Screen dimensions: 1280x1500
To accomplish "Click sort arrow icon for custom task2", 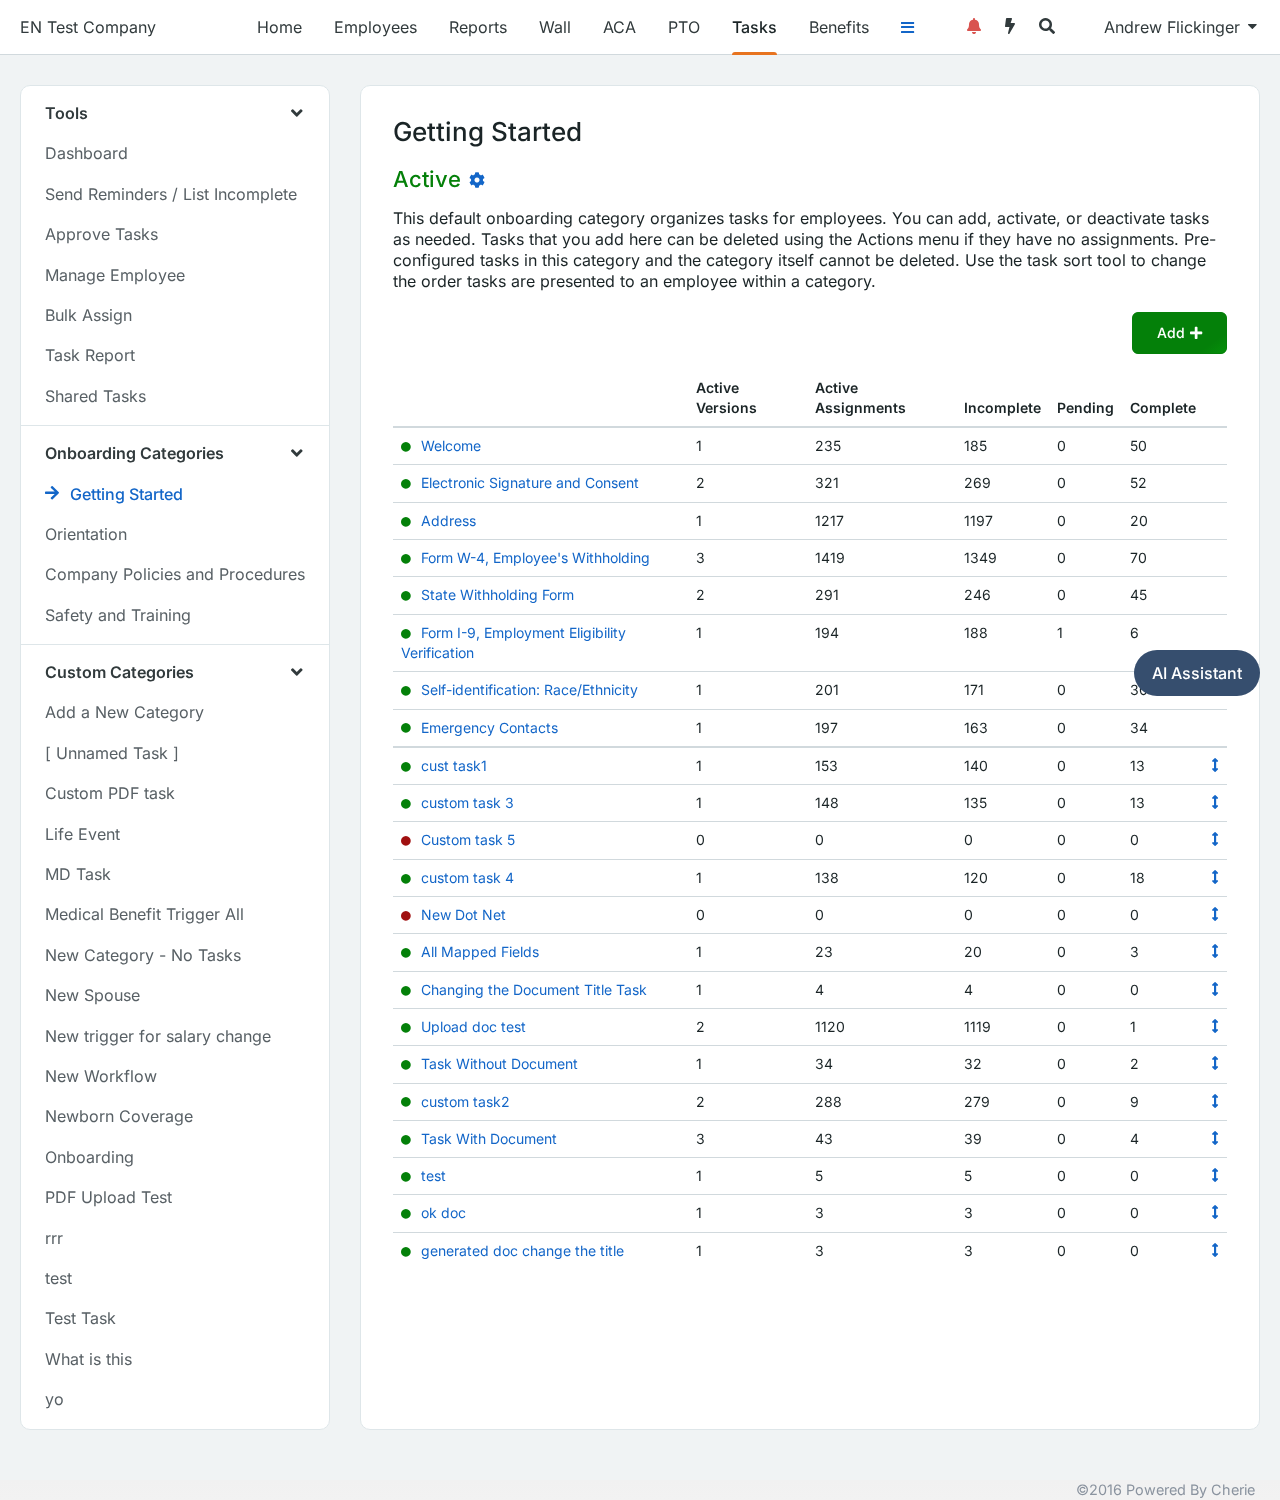I will pyautogui.click(x=1215, y=1101).
